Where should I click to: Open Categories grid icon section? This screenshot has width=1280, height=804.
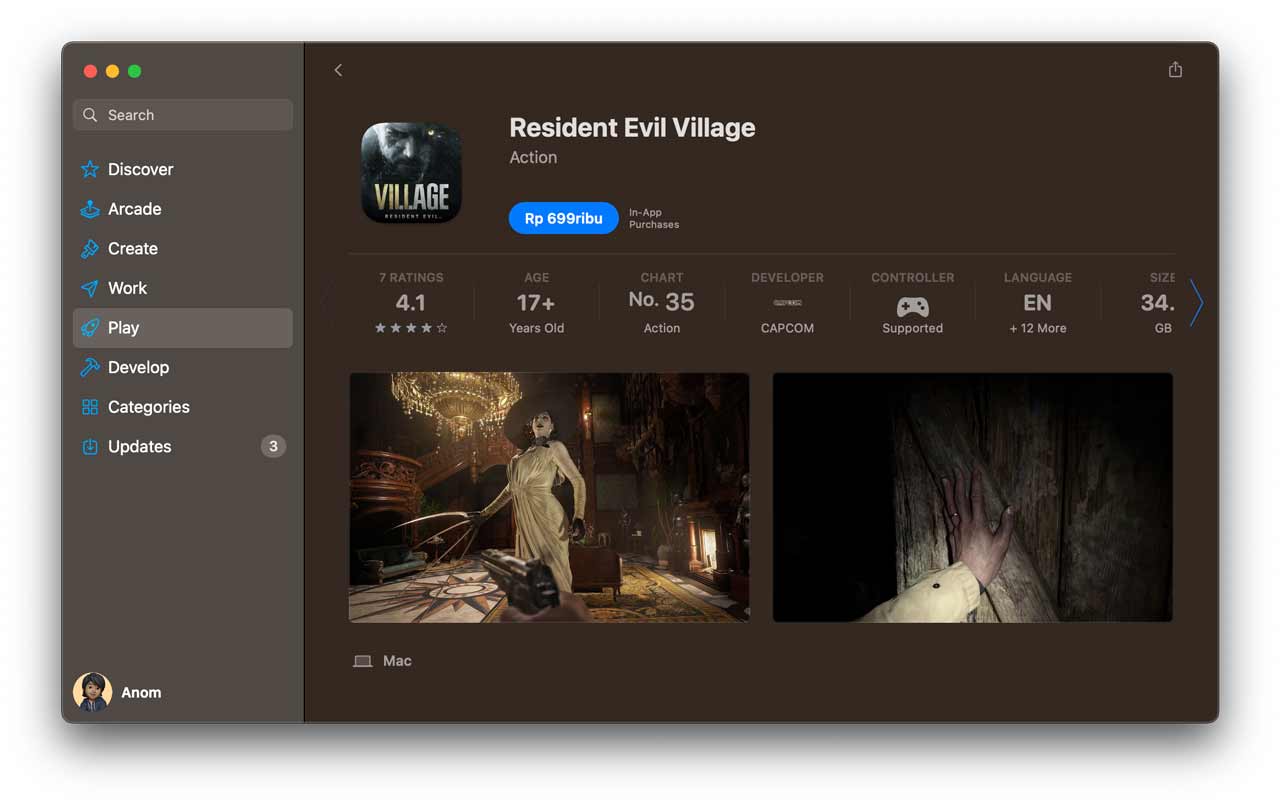90,407
